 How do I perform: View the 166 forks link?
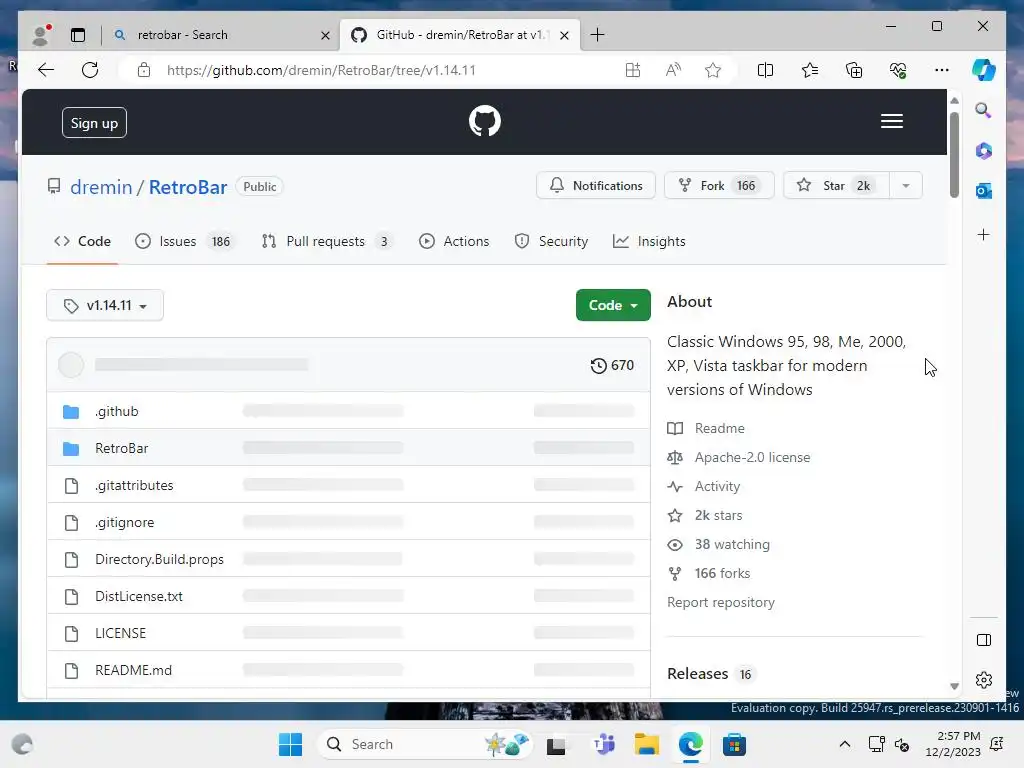pyautogui.click(x=709, y=573)
